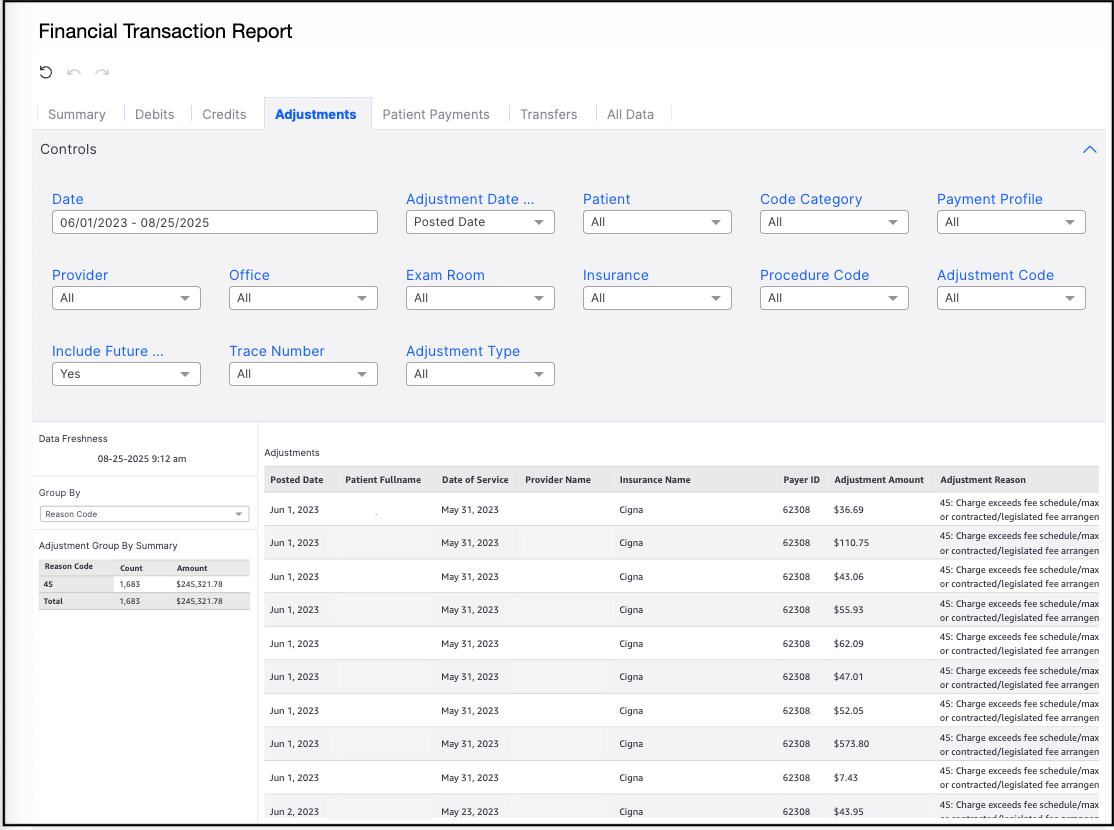The height and width of the screenshot is (830, 1114).
Task: Select reason code 45 in the summary
Action: (48, 584)
